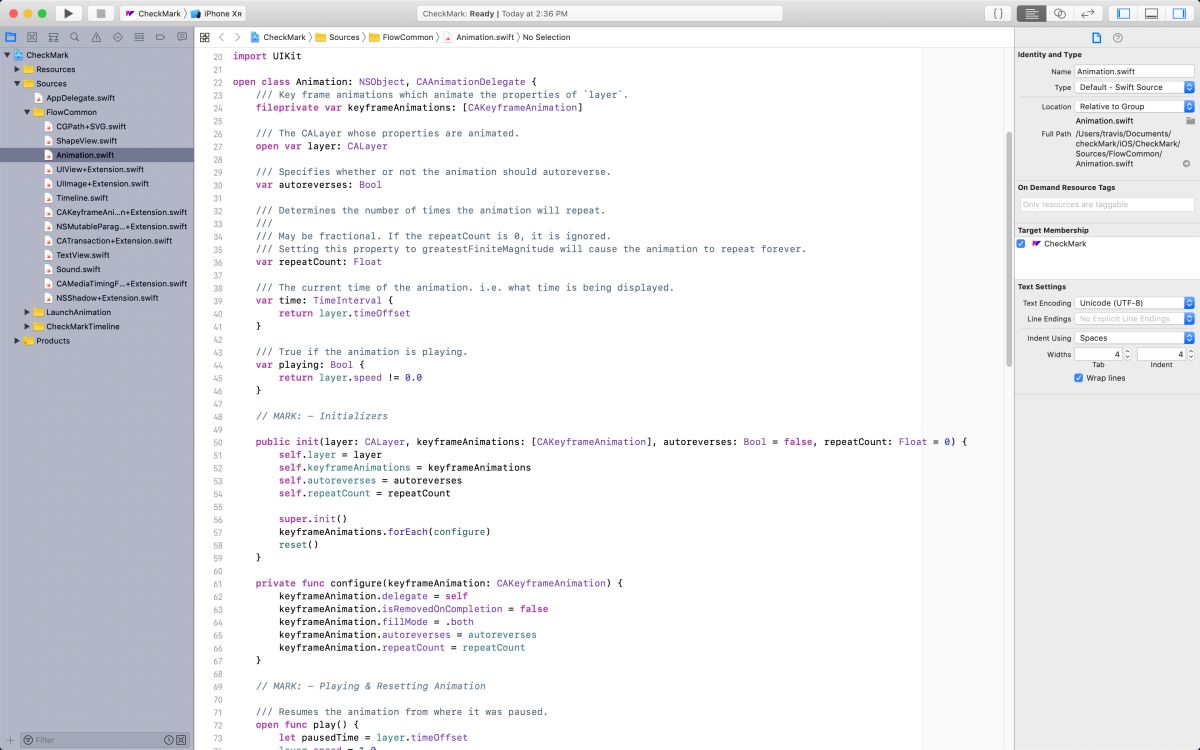This screenshot has height=750, width=1200.
Task: Collapse the FlowCommon folder
Action: click(x=27, y=112)
